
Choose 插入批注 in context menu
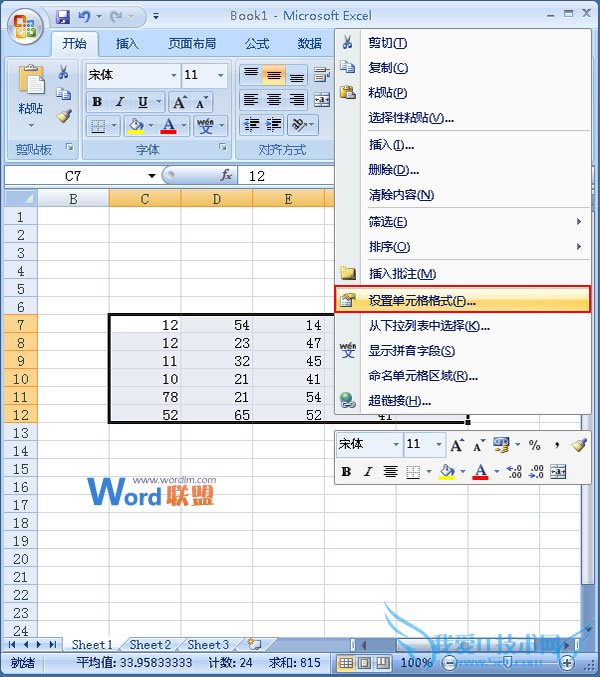click(x=462, y=273)
